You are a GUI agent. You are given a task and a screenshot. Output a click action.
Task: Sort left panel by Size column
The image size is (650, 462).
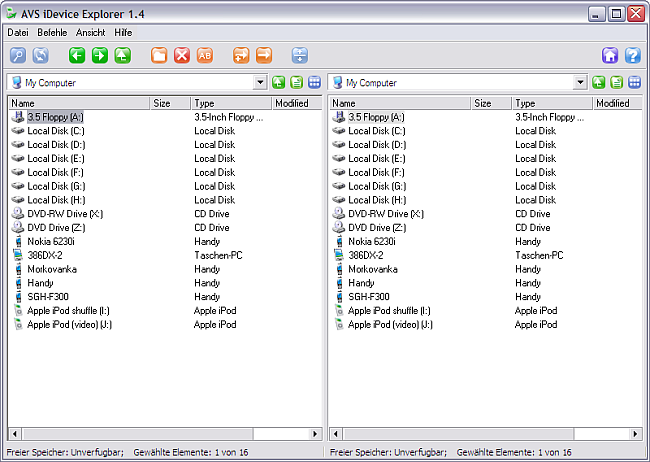170,103
